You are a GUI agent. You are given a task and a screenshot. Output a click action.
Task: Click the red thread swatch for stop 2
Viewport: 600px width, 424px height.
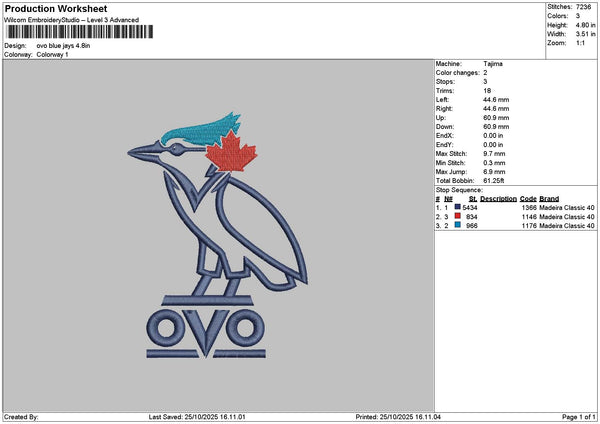coord(457,216)
